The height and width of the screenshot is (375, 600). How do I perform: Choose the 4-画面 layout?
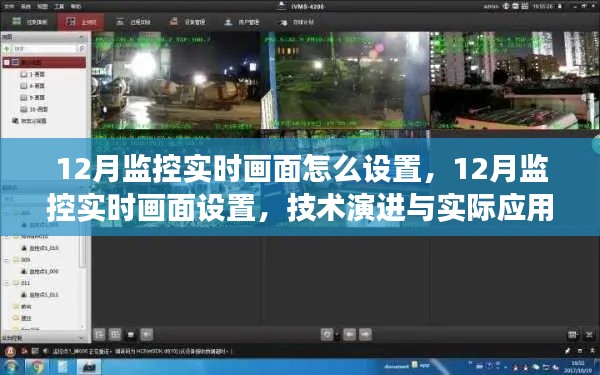[x=33, y=86]
